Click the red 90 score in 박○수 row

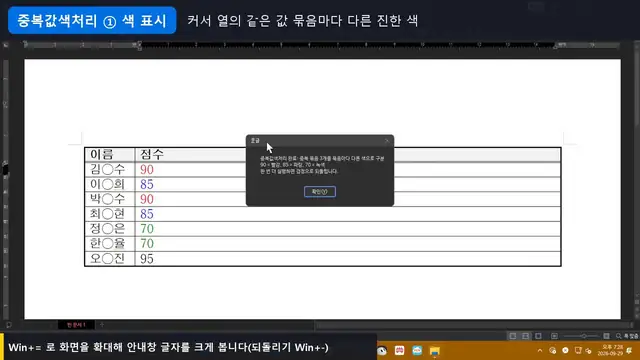click(x=147, y=199)
